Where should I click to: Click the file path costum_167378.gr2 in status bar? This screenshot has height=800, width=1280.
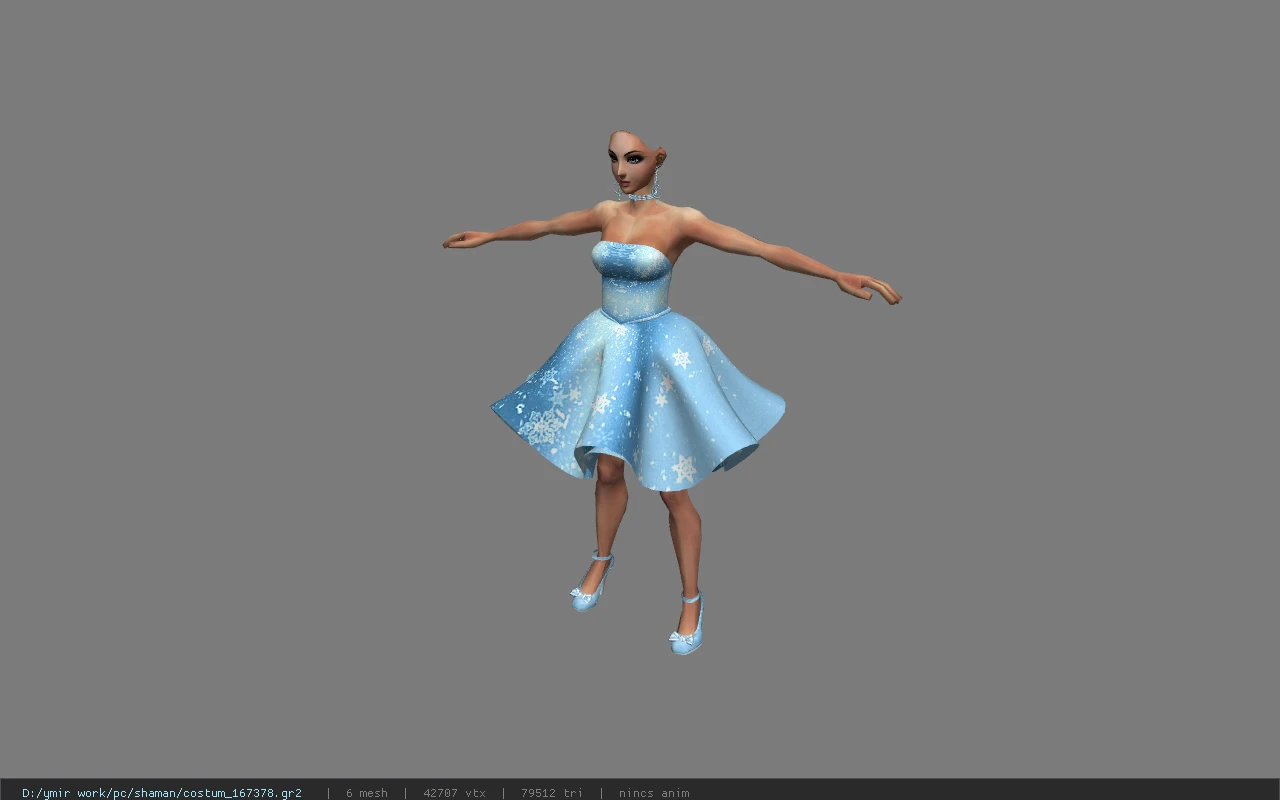coord(162,793)
